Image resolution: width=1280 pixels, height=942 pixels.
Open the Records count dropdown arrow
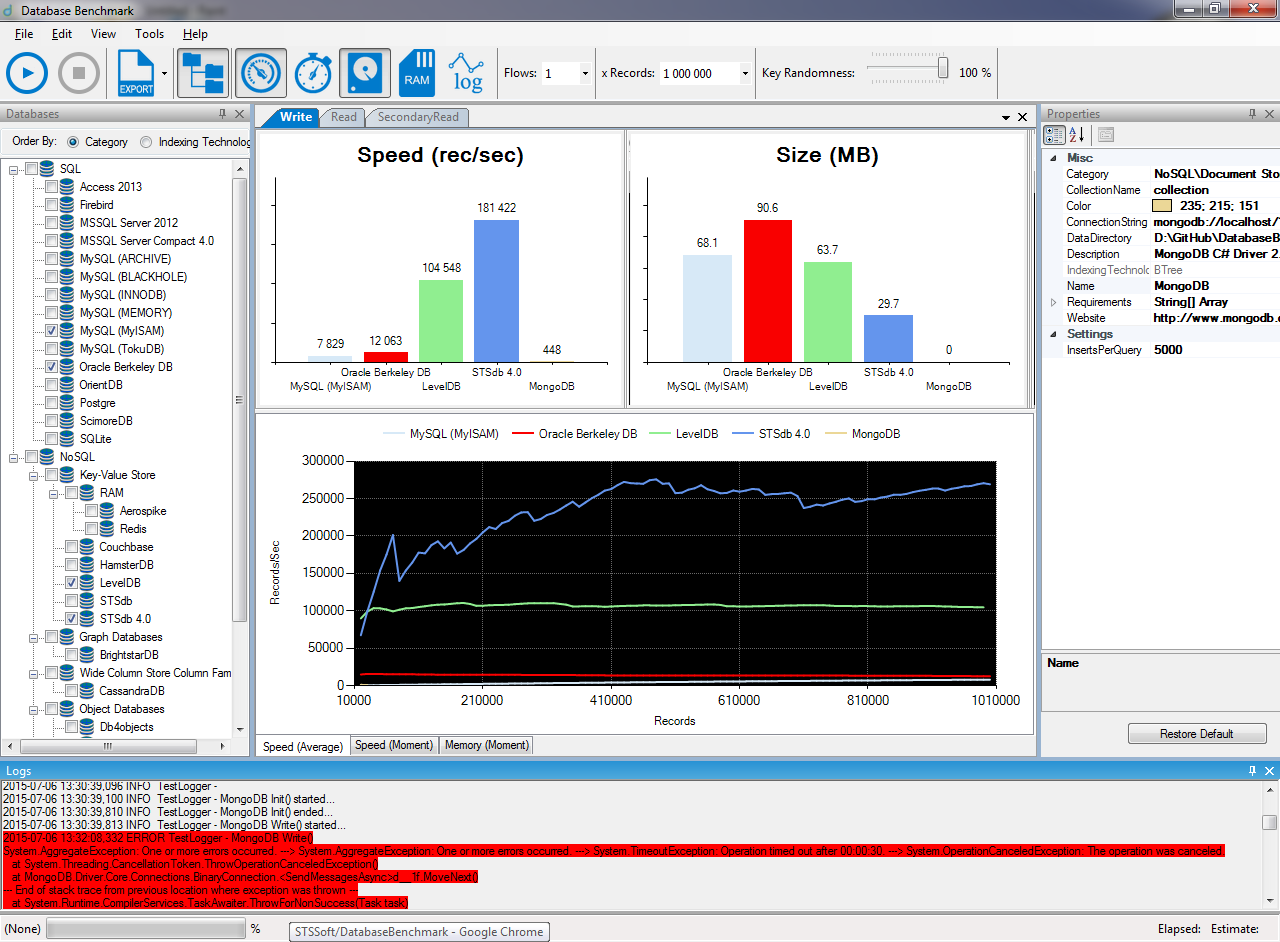745,73
